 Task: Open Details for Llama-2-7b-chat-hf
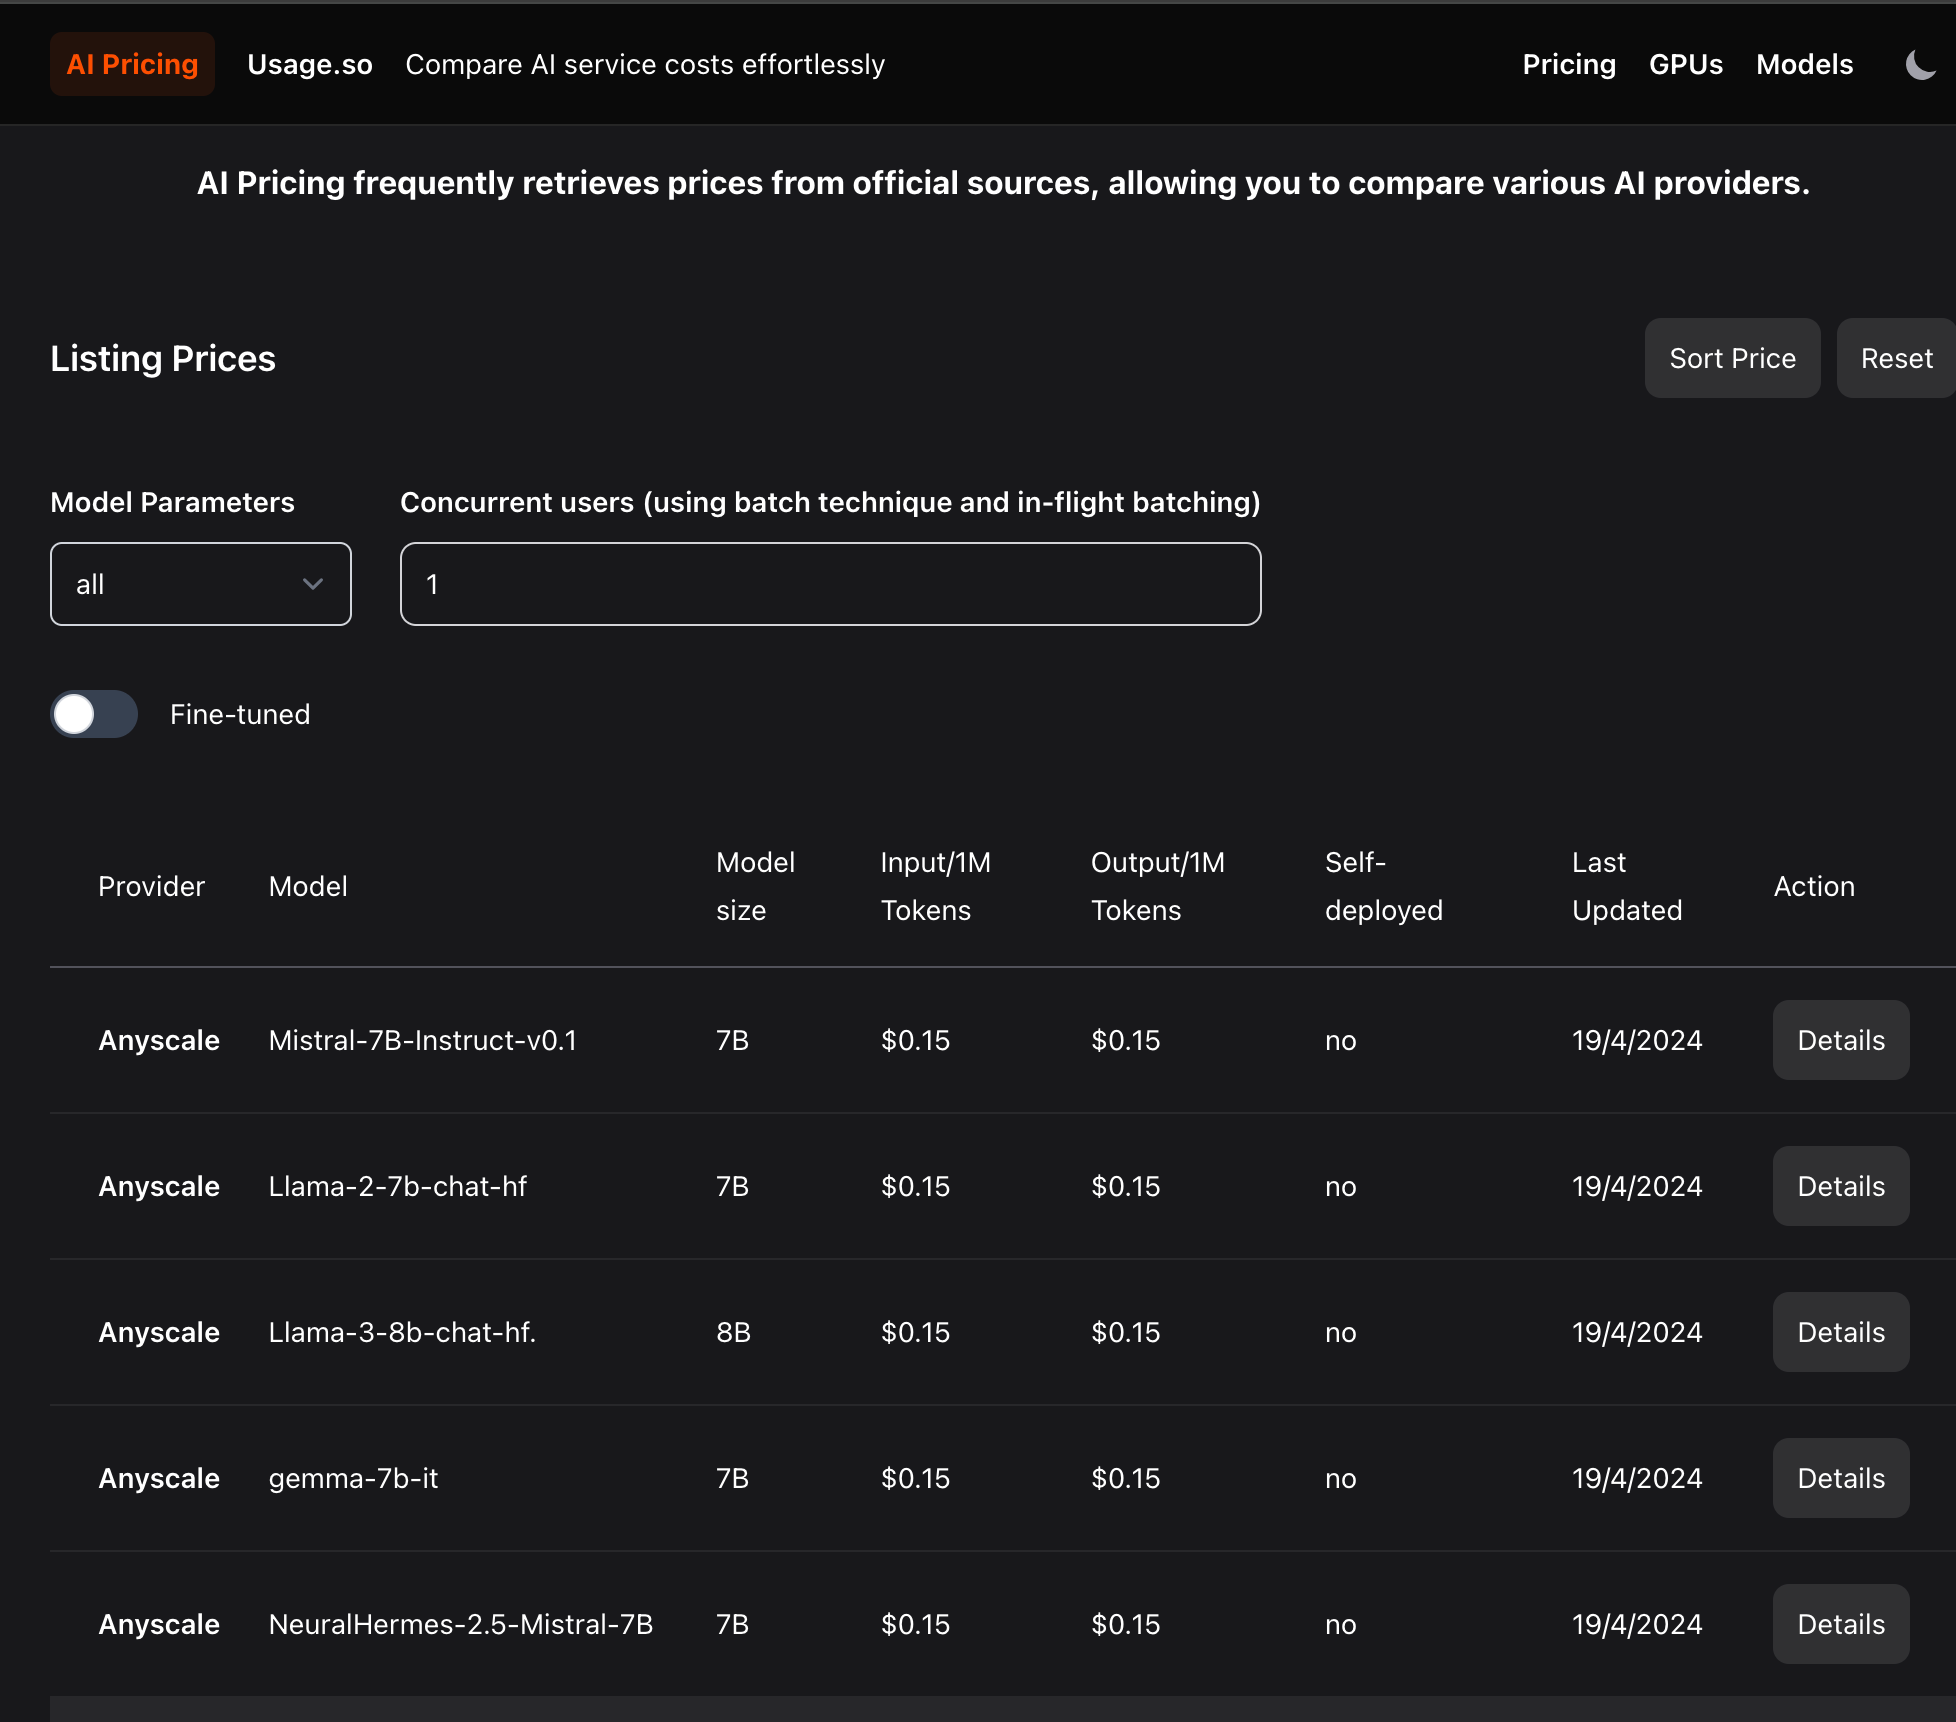click(x=1840, y=1186)
